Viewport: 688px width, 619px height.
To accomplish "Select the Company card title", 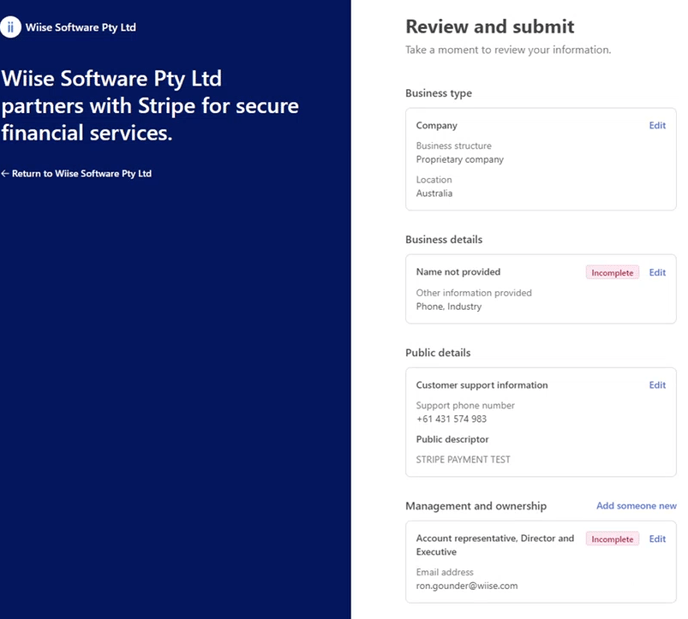I will coord(437,126).
